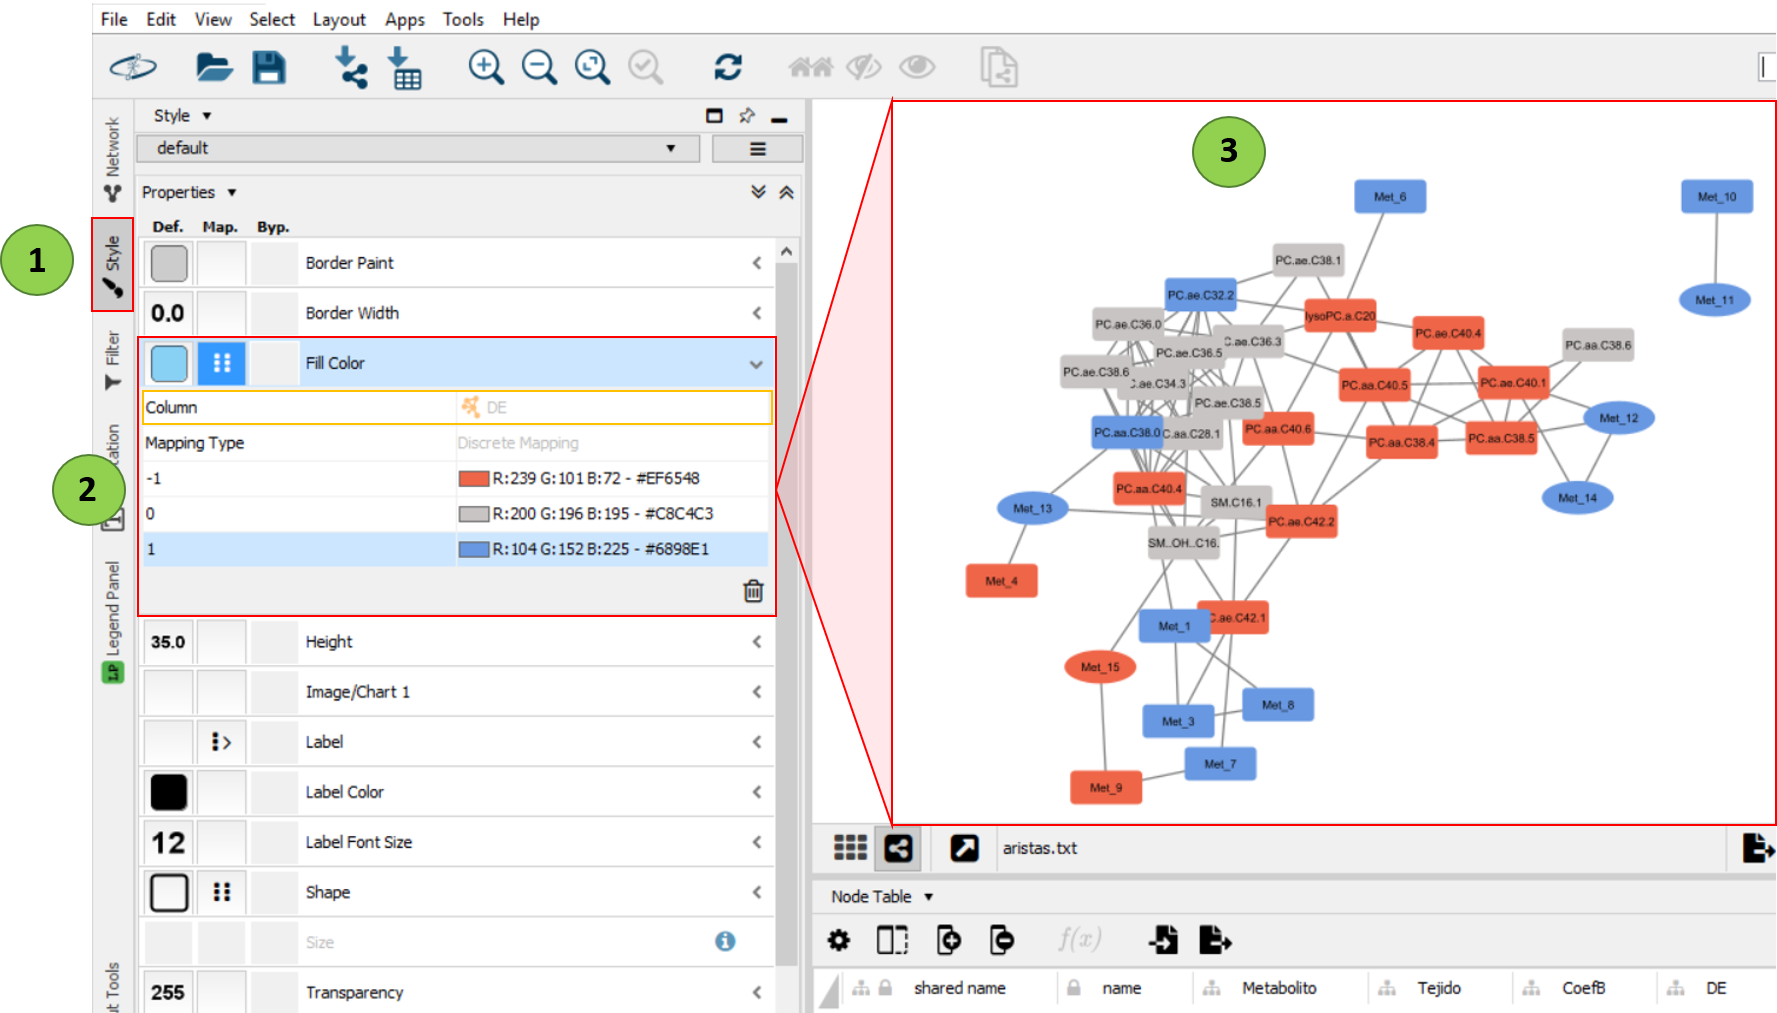
Task: Import table from file icon
Action: (404, 67)
